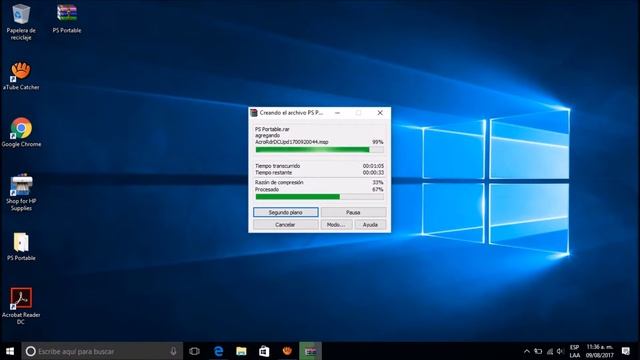Viewport: 640px width, 360px height.
Task: Select the aTube Catcher desktop shortcut
Action: [21, 76]
